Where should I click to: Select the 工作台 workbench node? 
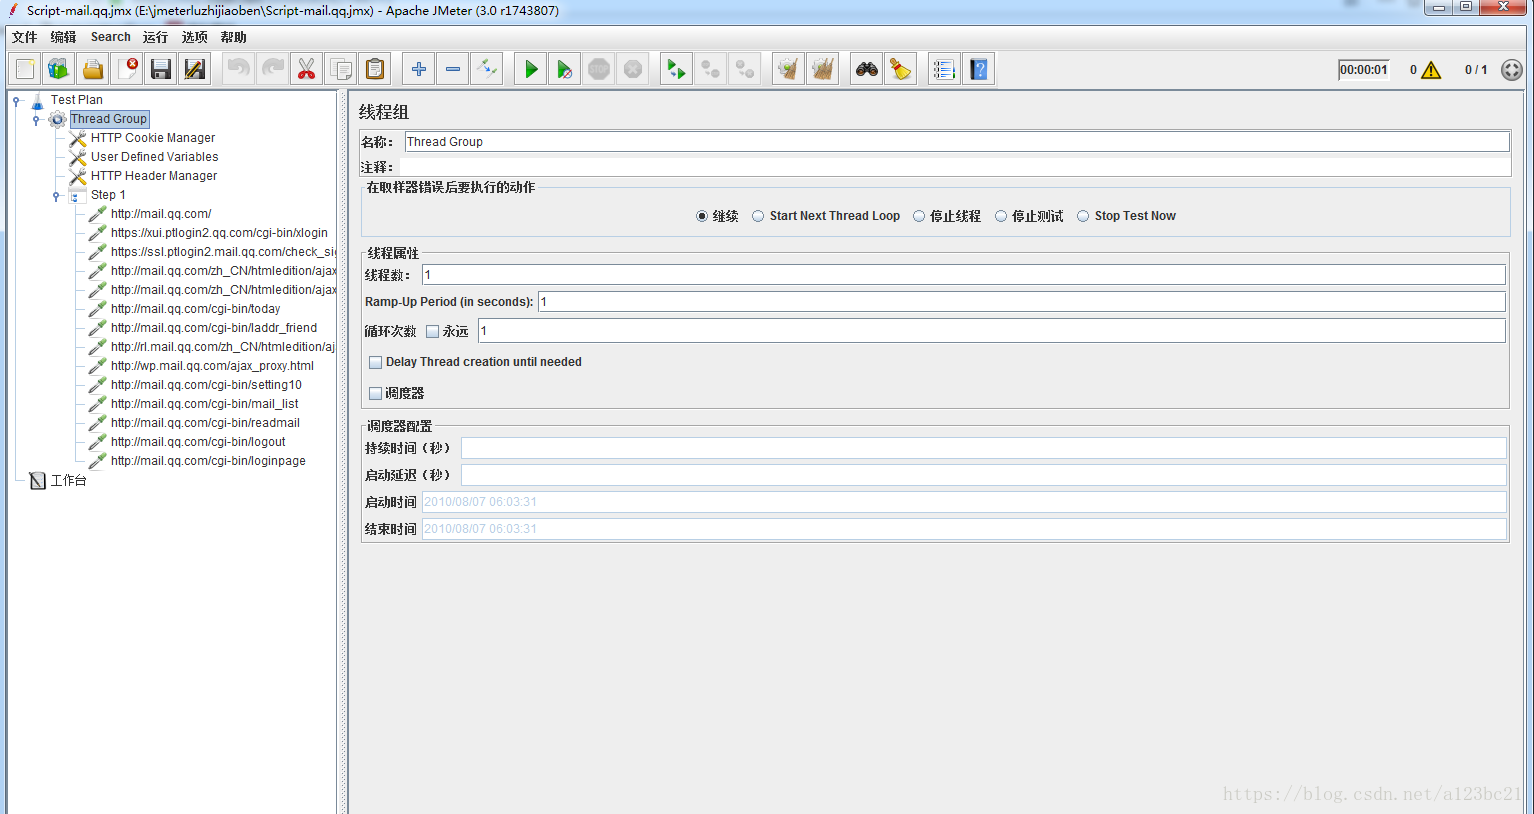point(68,481)
